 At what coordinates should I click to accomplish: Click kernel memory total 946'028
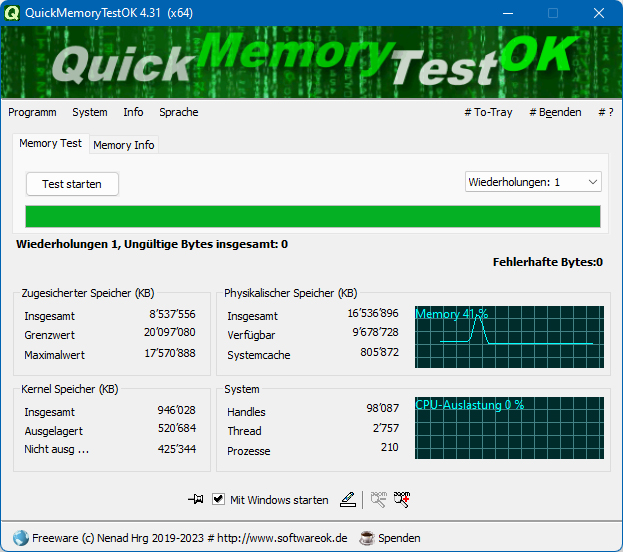point(176,410)
